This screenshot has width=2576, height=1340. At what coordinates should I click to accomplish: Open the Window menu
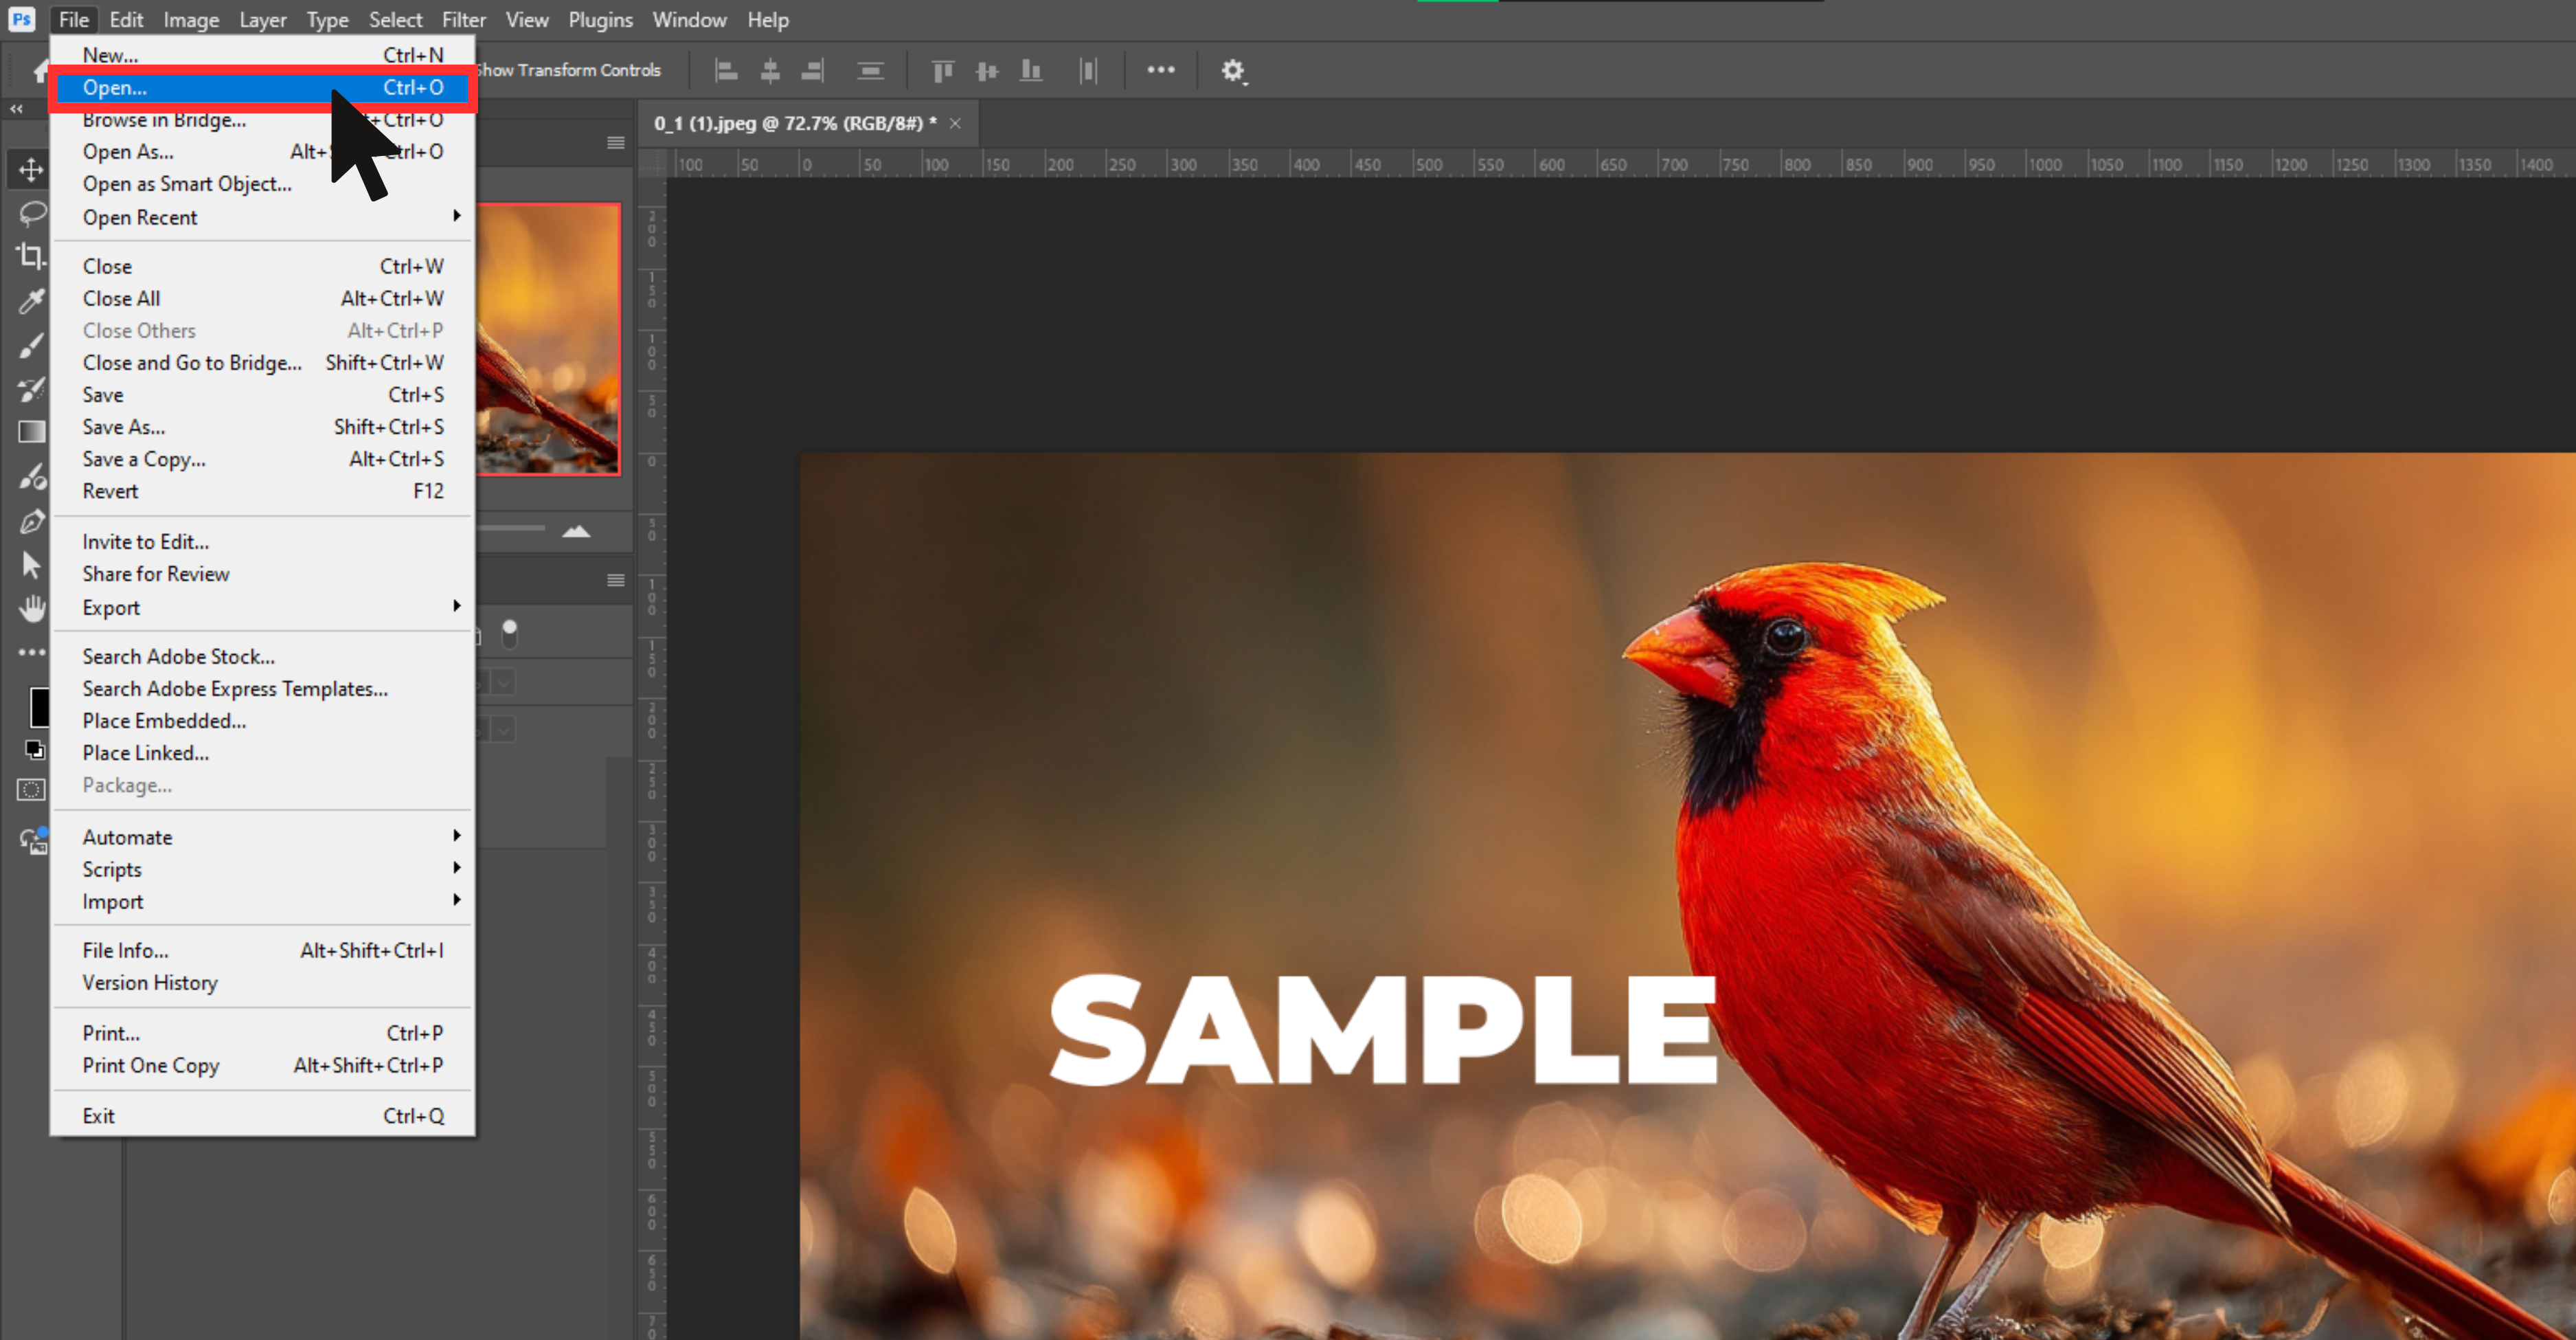click(689, 19)
